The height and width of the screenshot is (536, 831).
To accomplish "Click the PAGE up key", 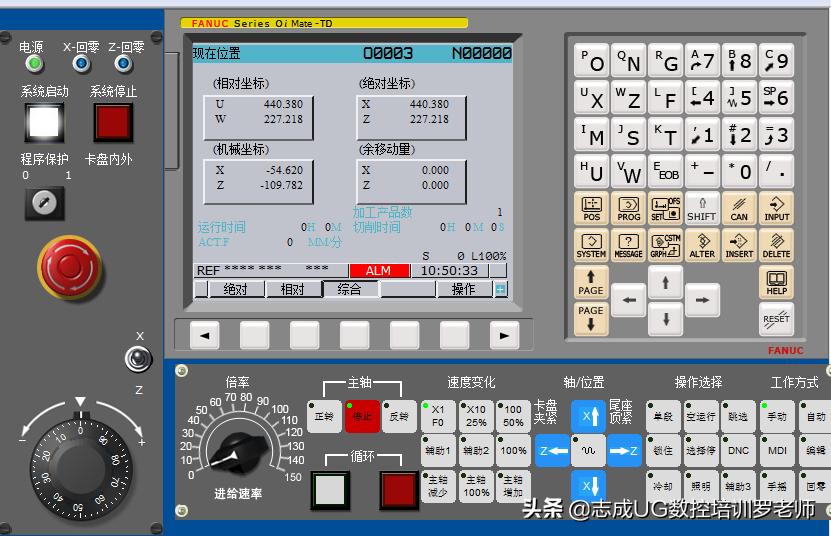I will 591,283.
